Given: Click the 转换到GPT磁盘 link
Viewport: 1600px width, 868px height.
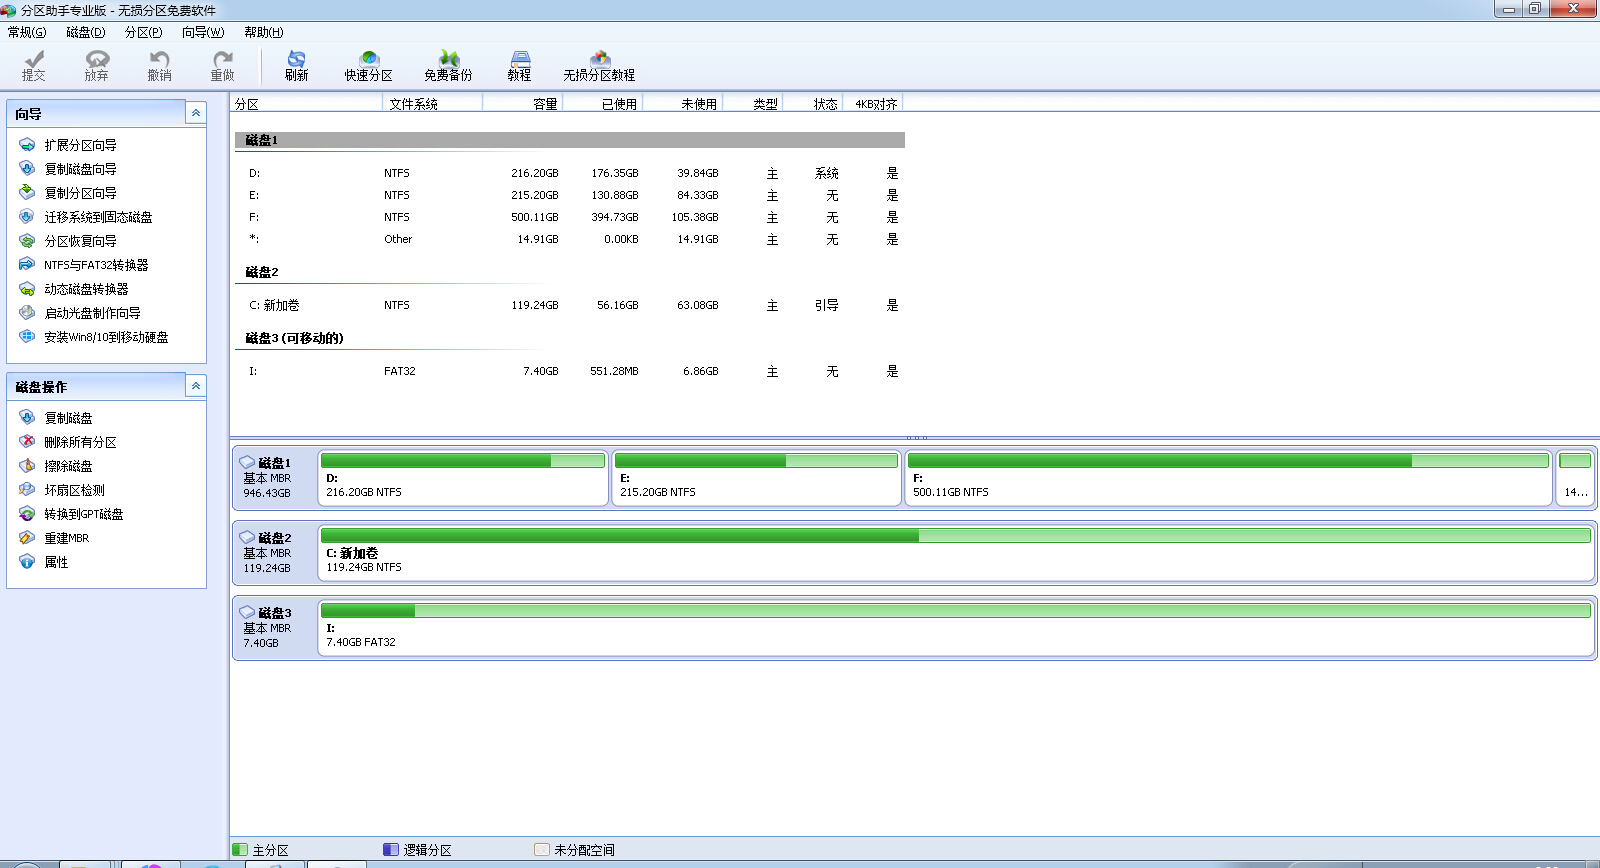Looking at the screenshot, I should point(84,514).
